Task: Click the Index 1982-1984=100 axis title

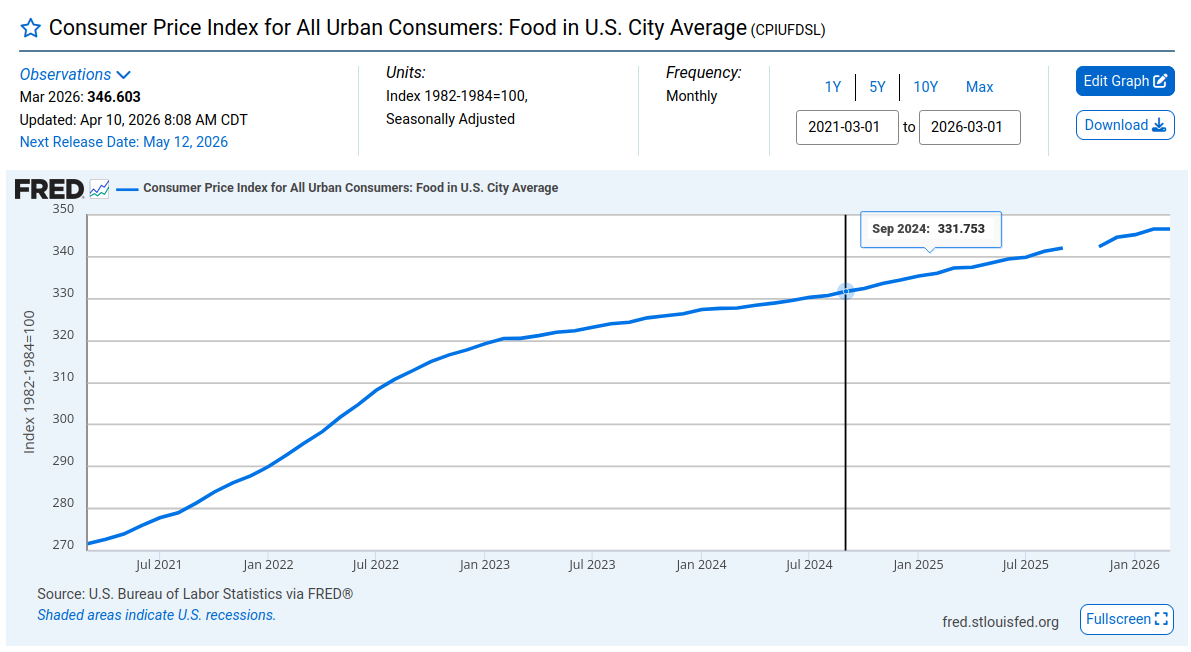Action: point(30,382)
